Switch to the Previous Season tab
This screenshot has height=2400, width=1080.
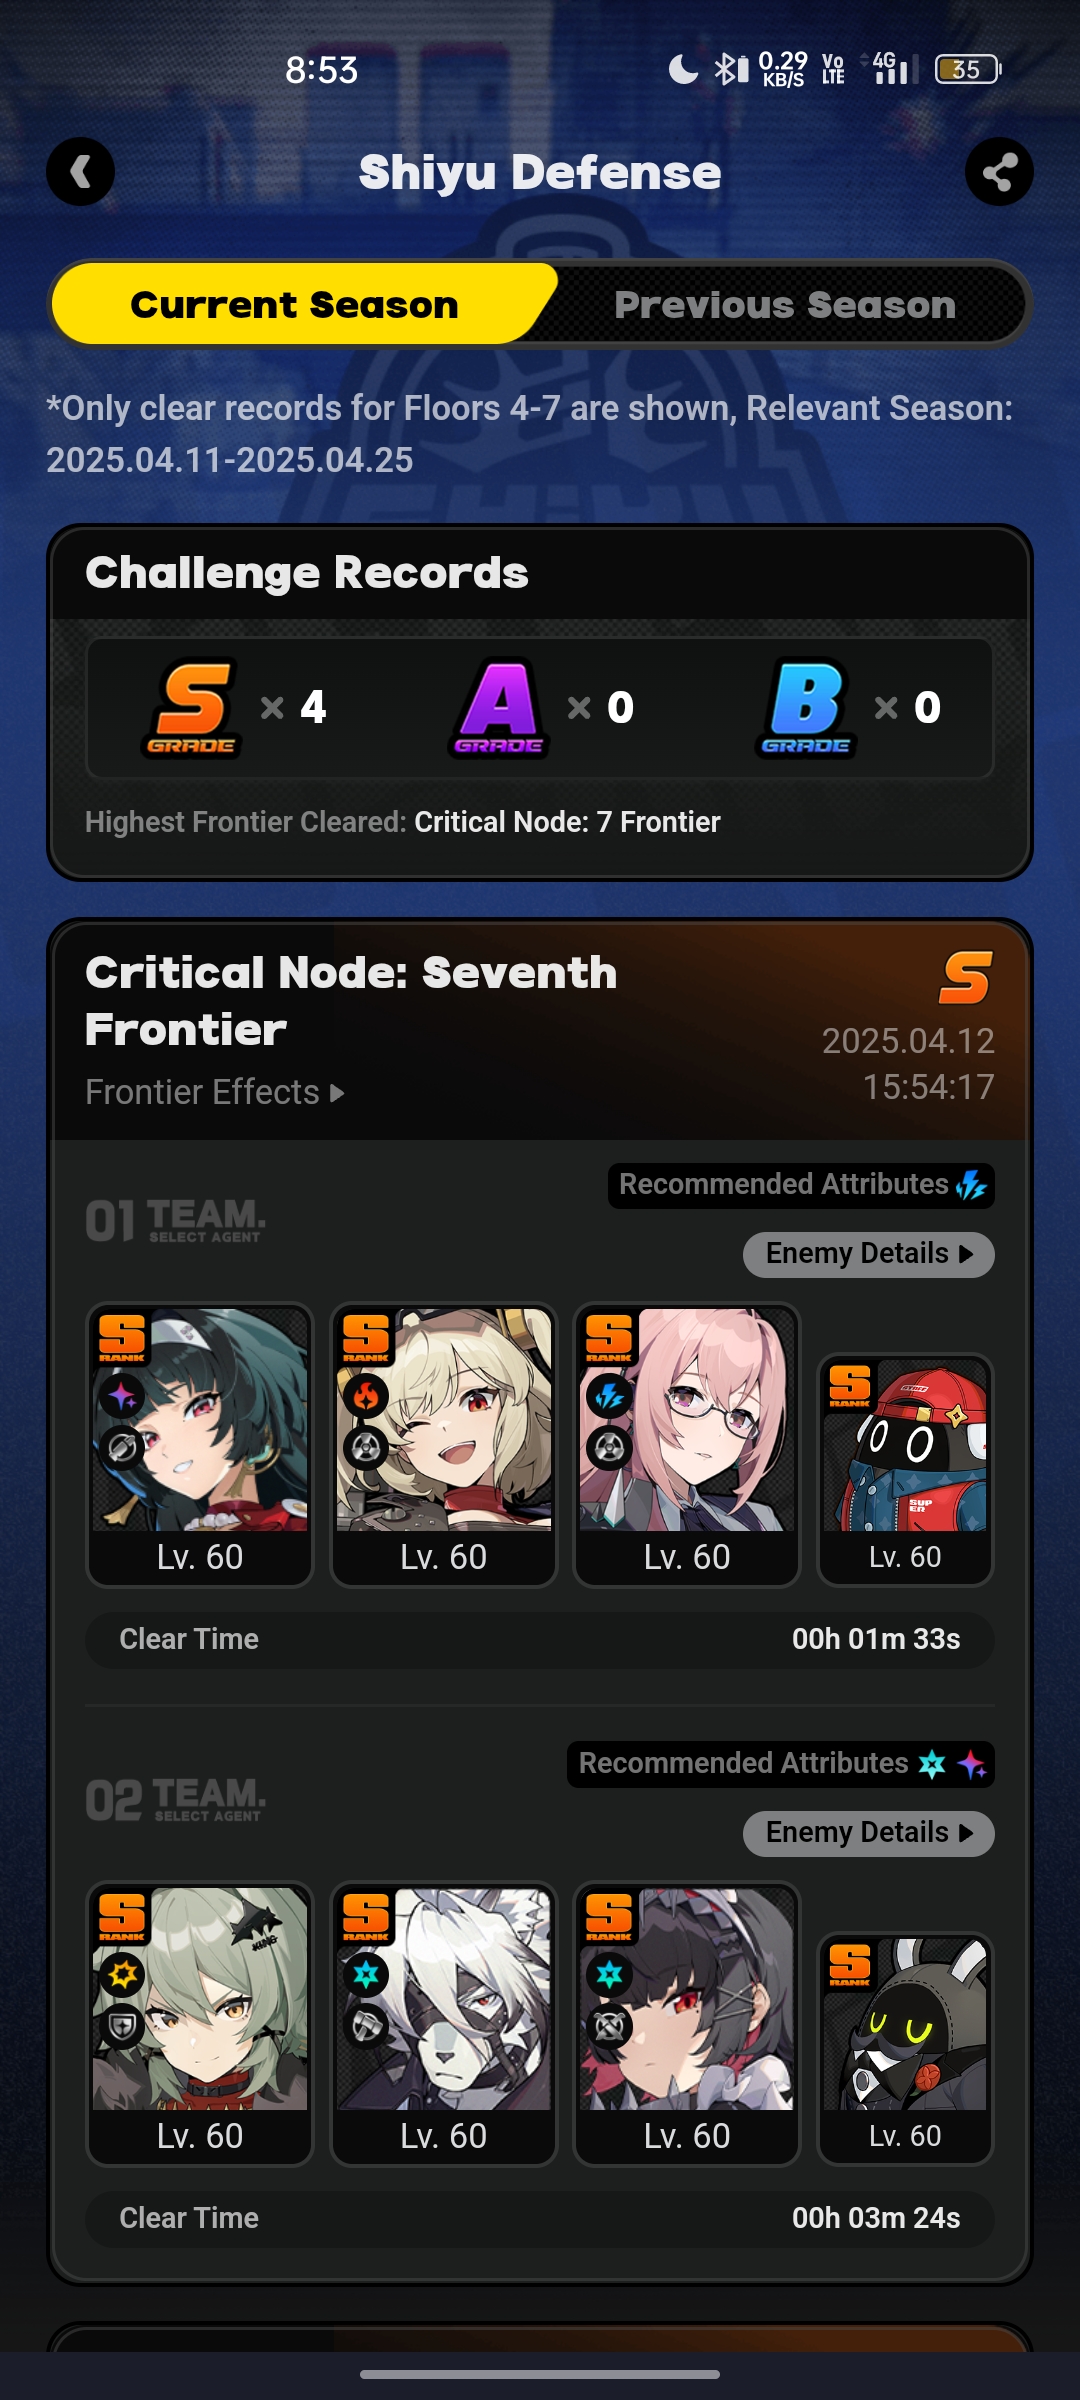[785, 304]
